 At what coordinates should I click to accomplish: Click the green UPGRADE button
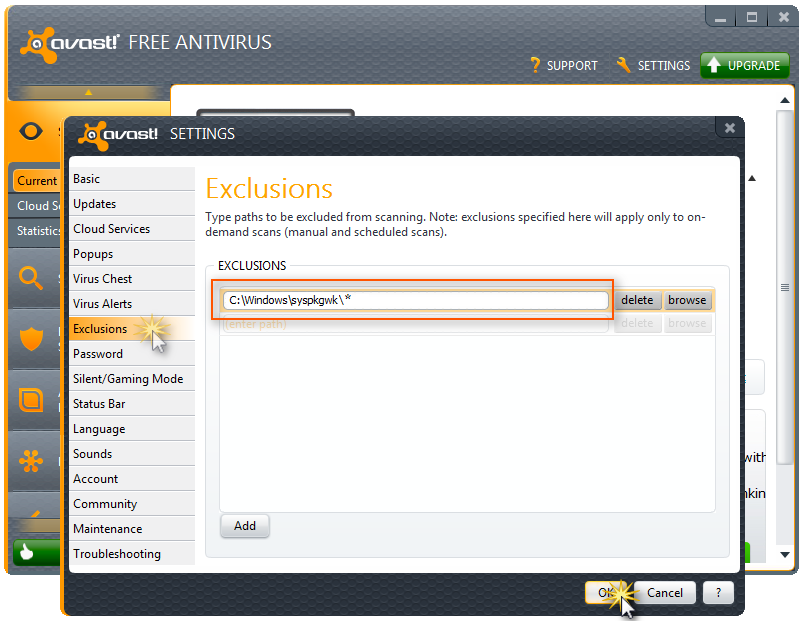tap(745, 65)
